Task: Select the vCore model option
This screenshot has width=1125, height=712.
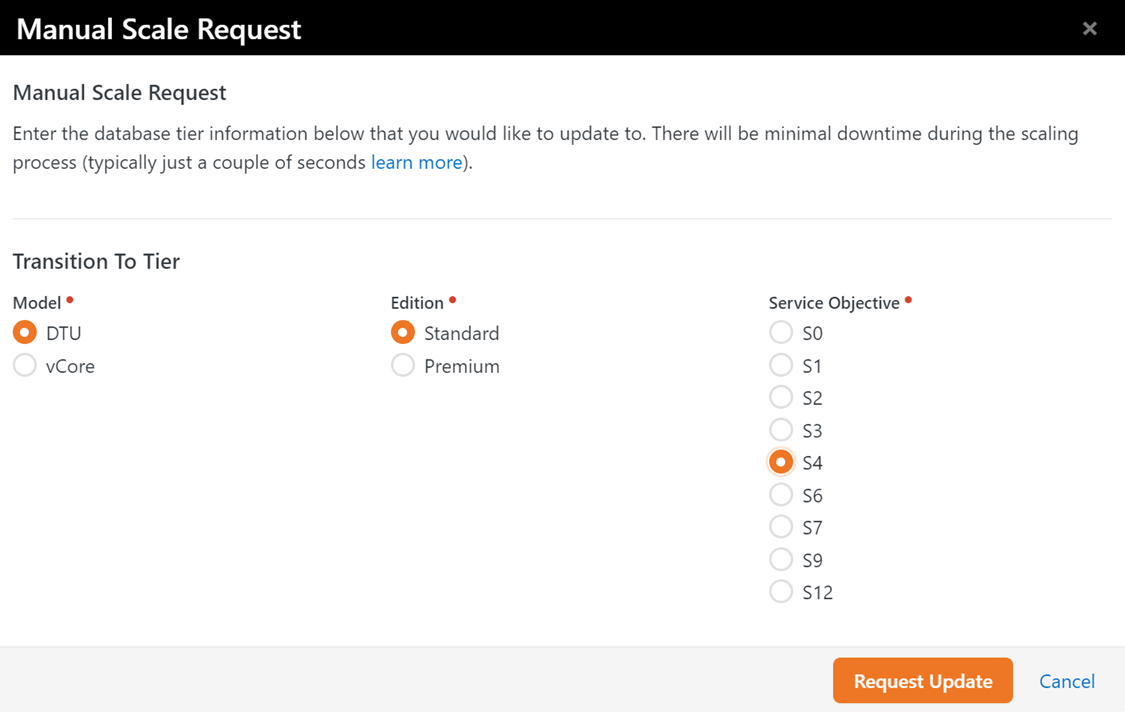Action: tap(25, 365)
